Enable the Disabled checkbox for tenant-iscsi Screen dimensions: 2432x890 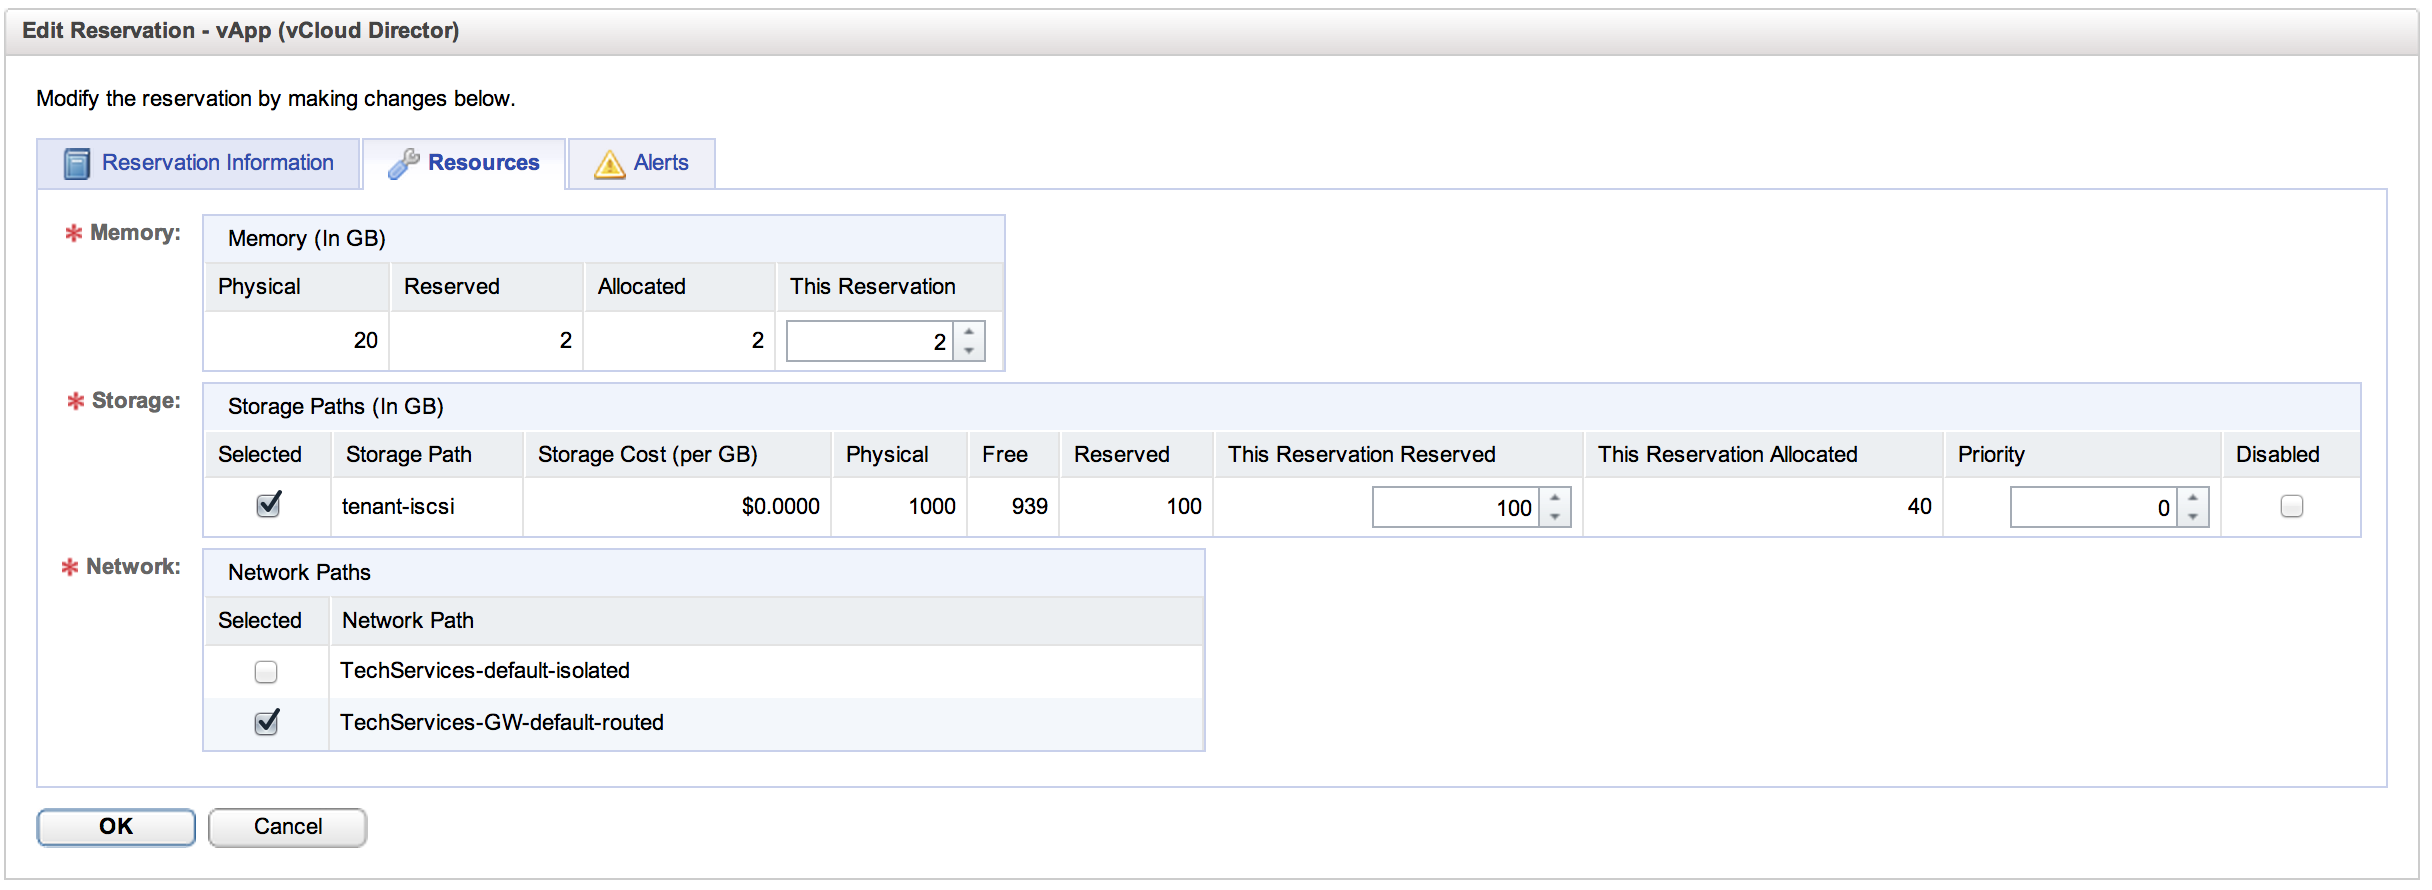[x=2291, y=507]
